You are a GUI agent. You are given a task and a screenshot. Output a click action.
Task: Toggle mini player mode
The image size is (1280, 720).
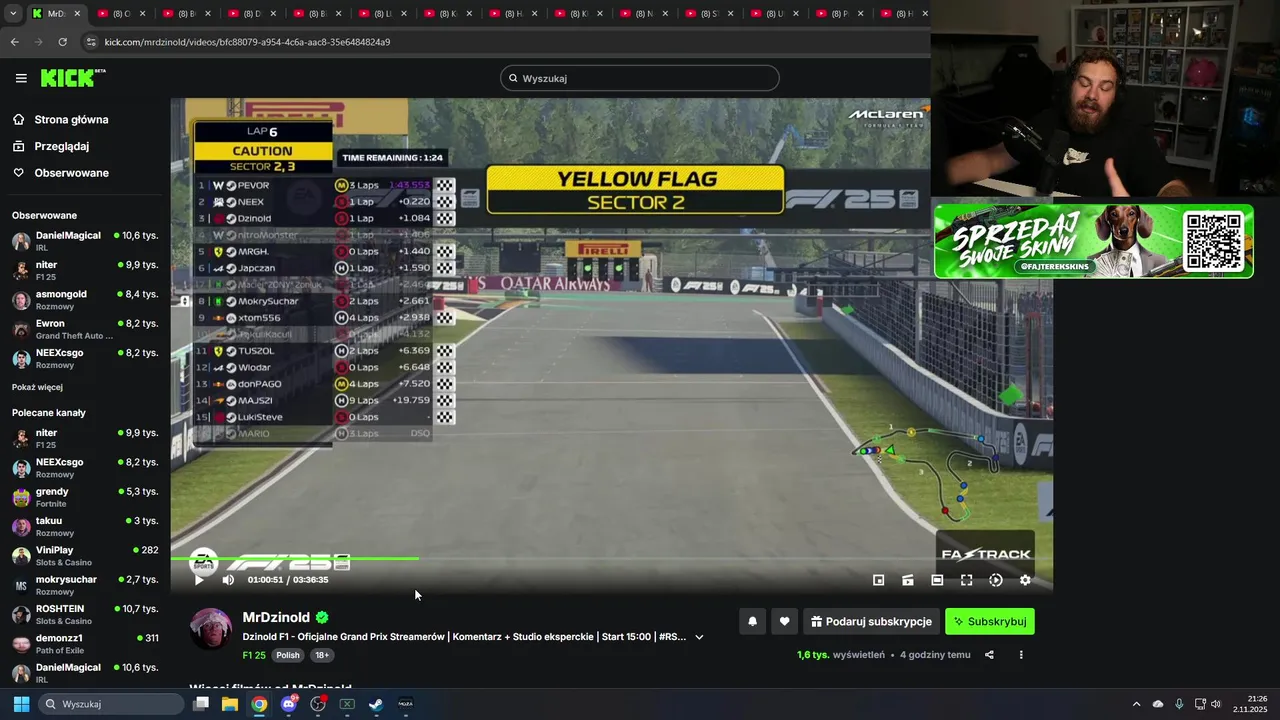click(x=879, y=580)
